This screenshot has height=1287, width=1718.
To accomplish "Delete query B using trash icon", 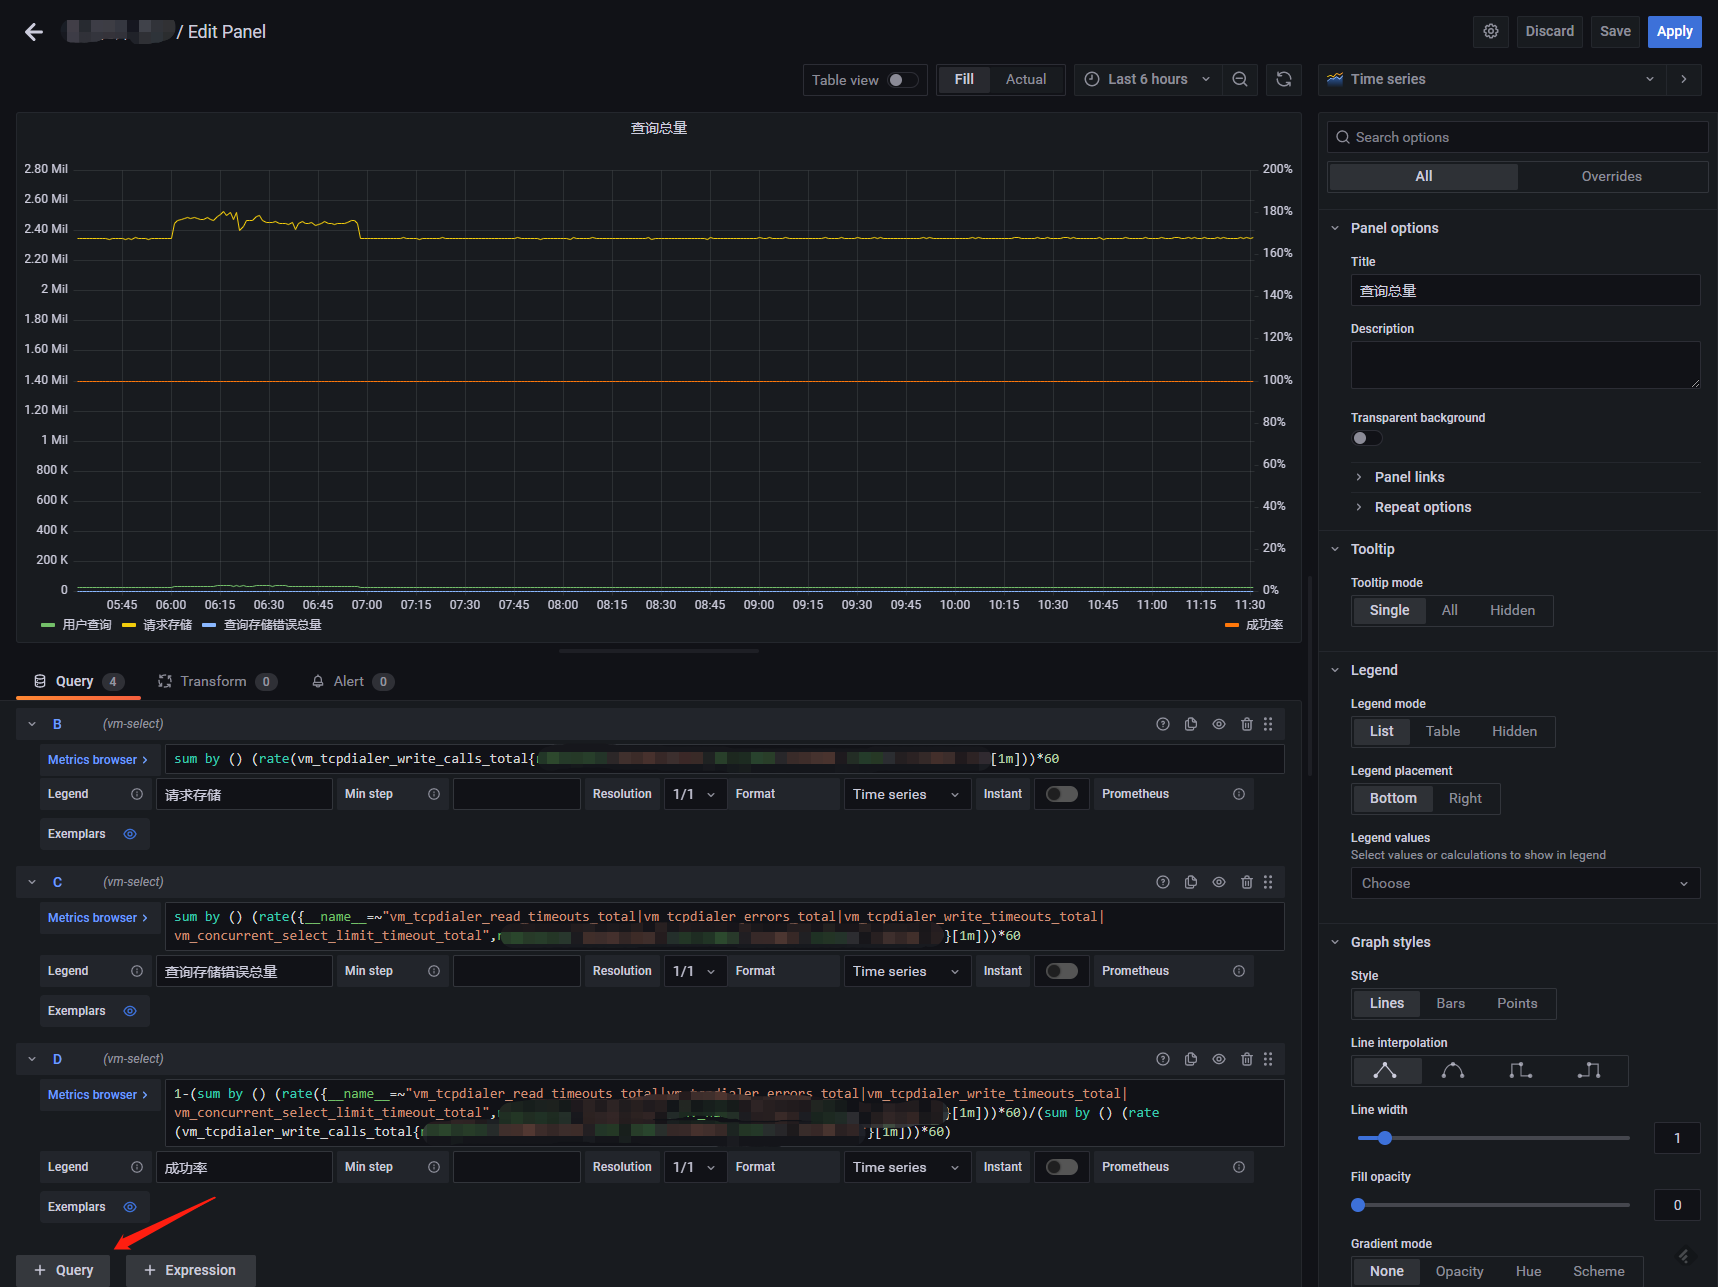I will click(1246, 724).
